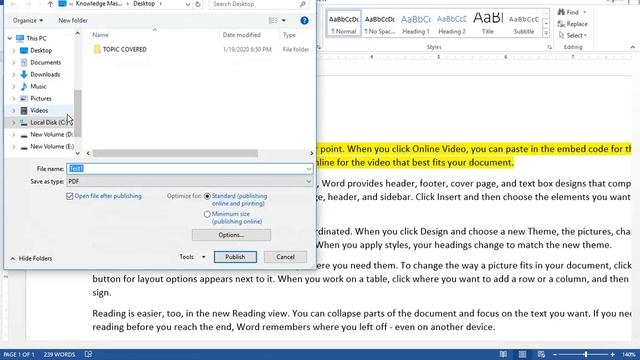Apply the Heading 2 style
This screenshot has height=360, width=640.
pos(451,24)
